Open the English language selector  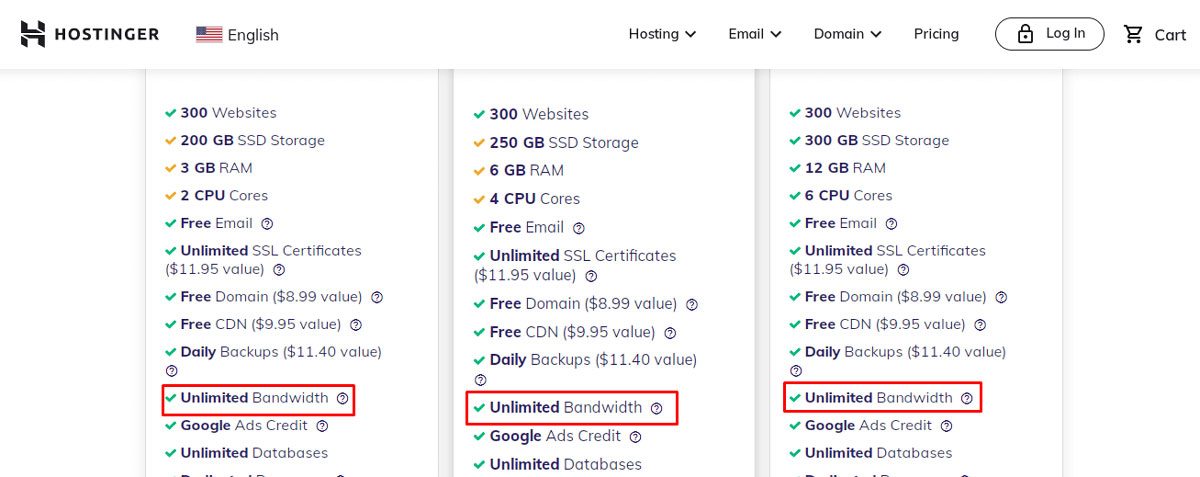(x=238, y=35)
